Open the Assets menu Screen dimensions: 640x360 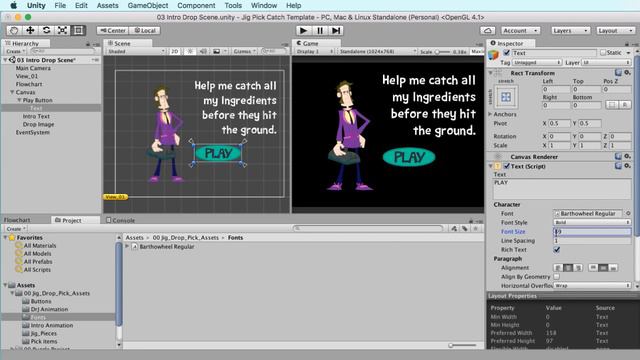click(x=107, y=6)
